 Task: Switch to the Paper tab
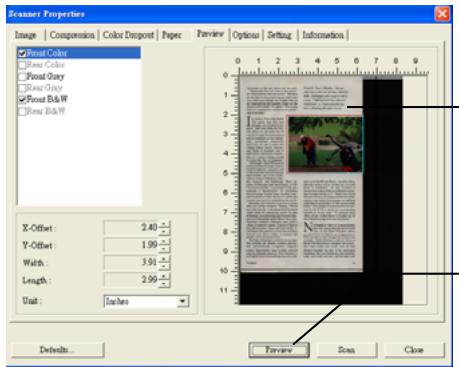[172, 35]
